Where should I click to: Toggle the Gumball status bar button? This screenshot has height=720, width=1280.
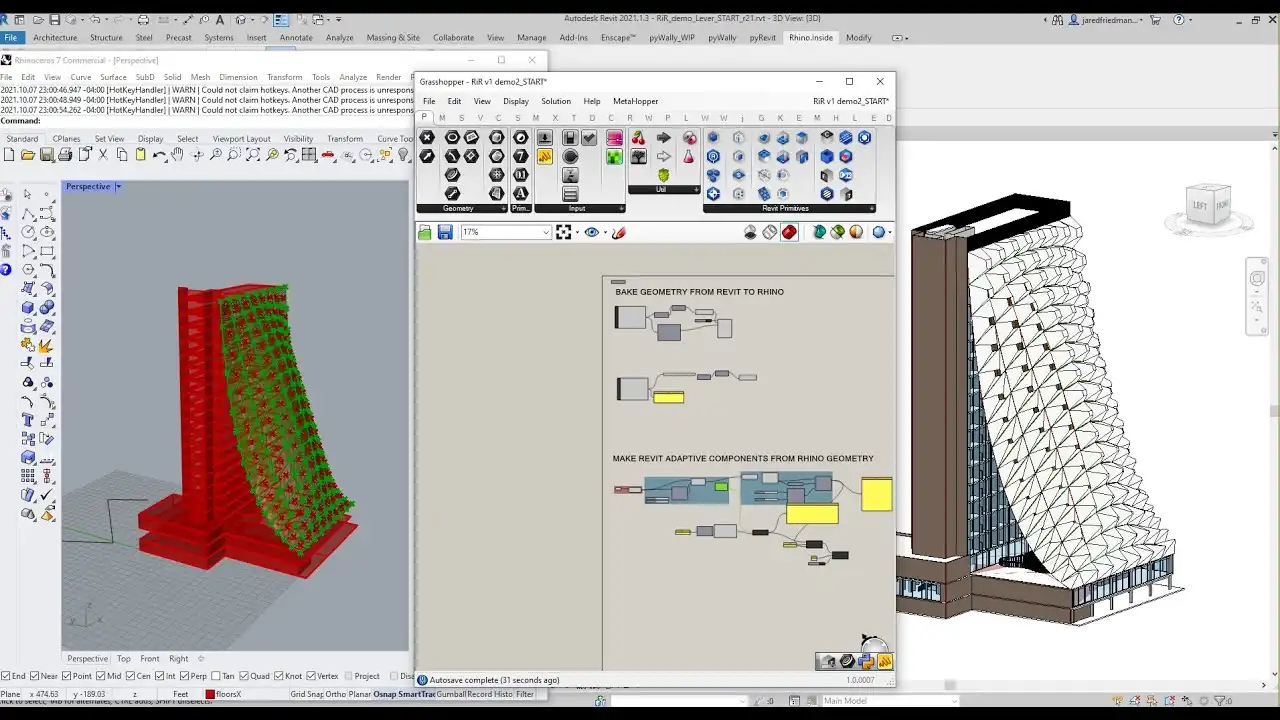[452, 694]
